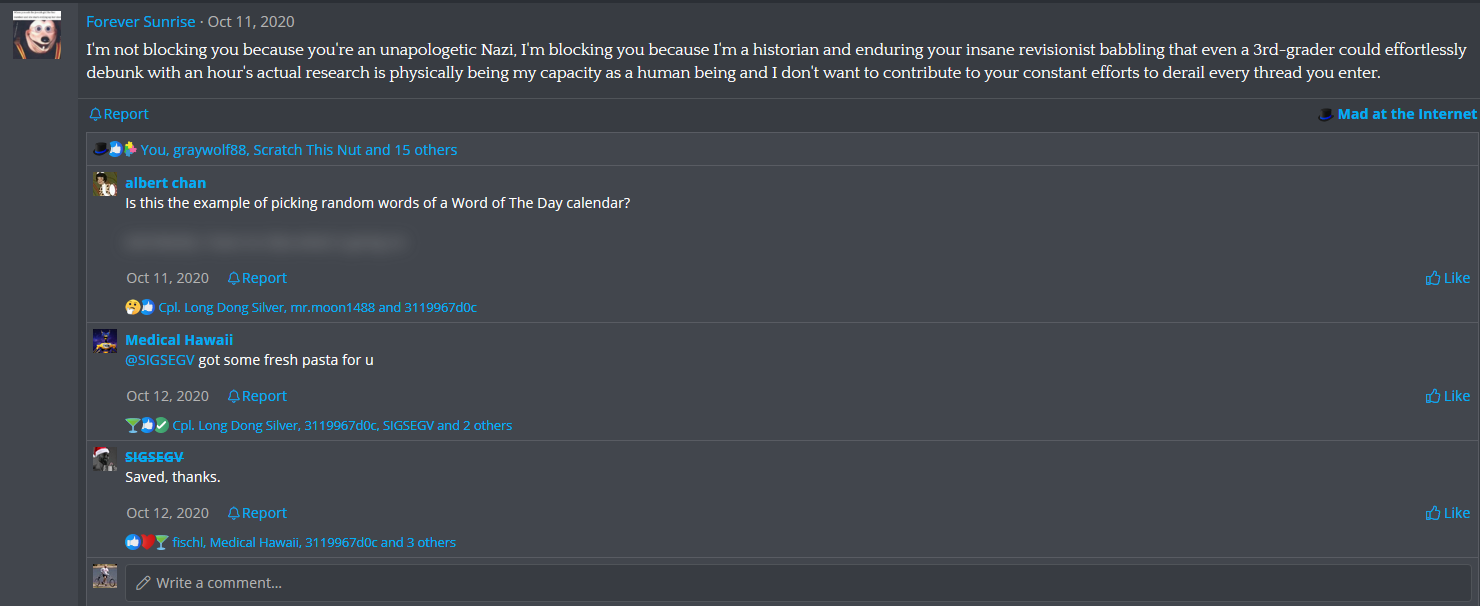Screen dimensions: 1480x606
Task: Click Medical Hawaii's avatar icon
Action: click(105, 341)
